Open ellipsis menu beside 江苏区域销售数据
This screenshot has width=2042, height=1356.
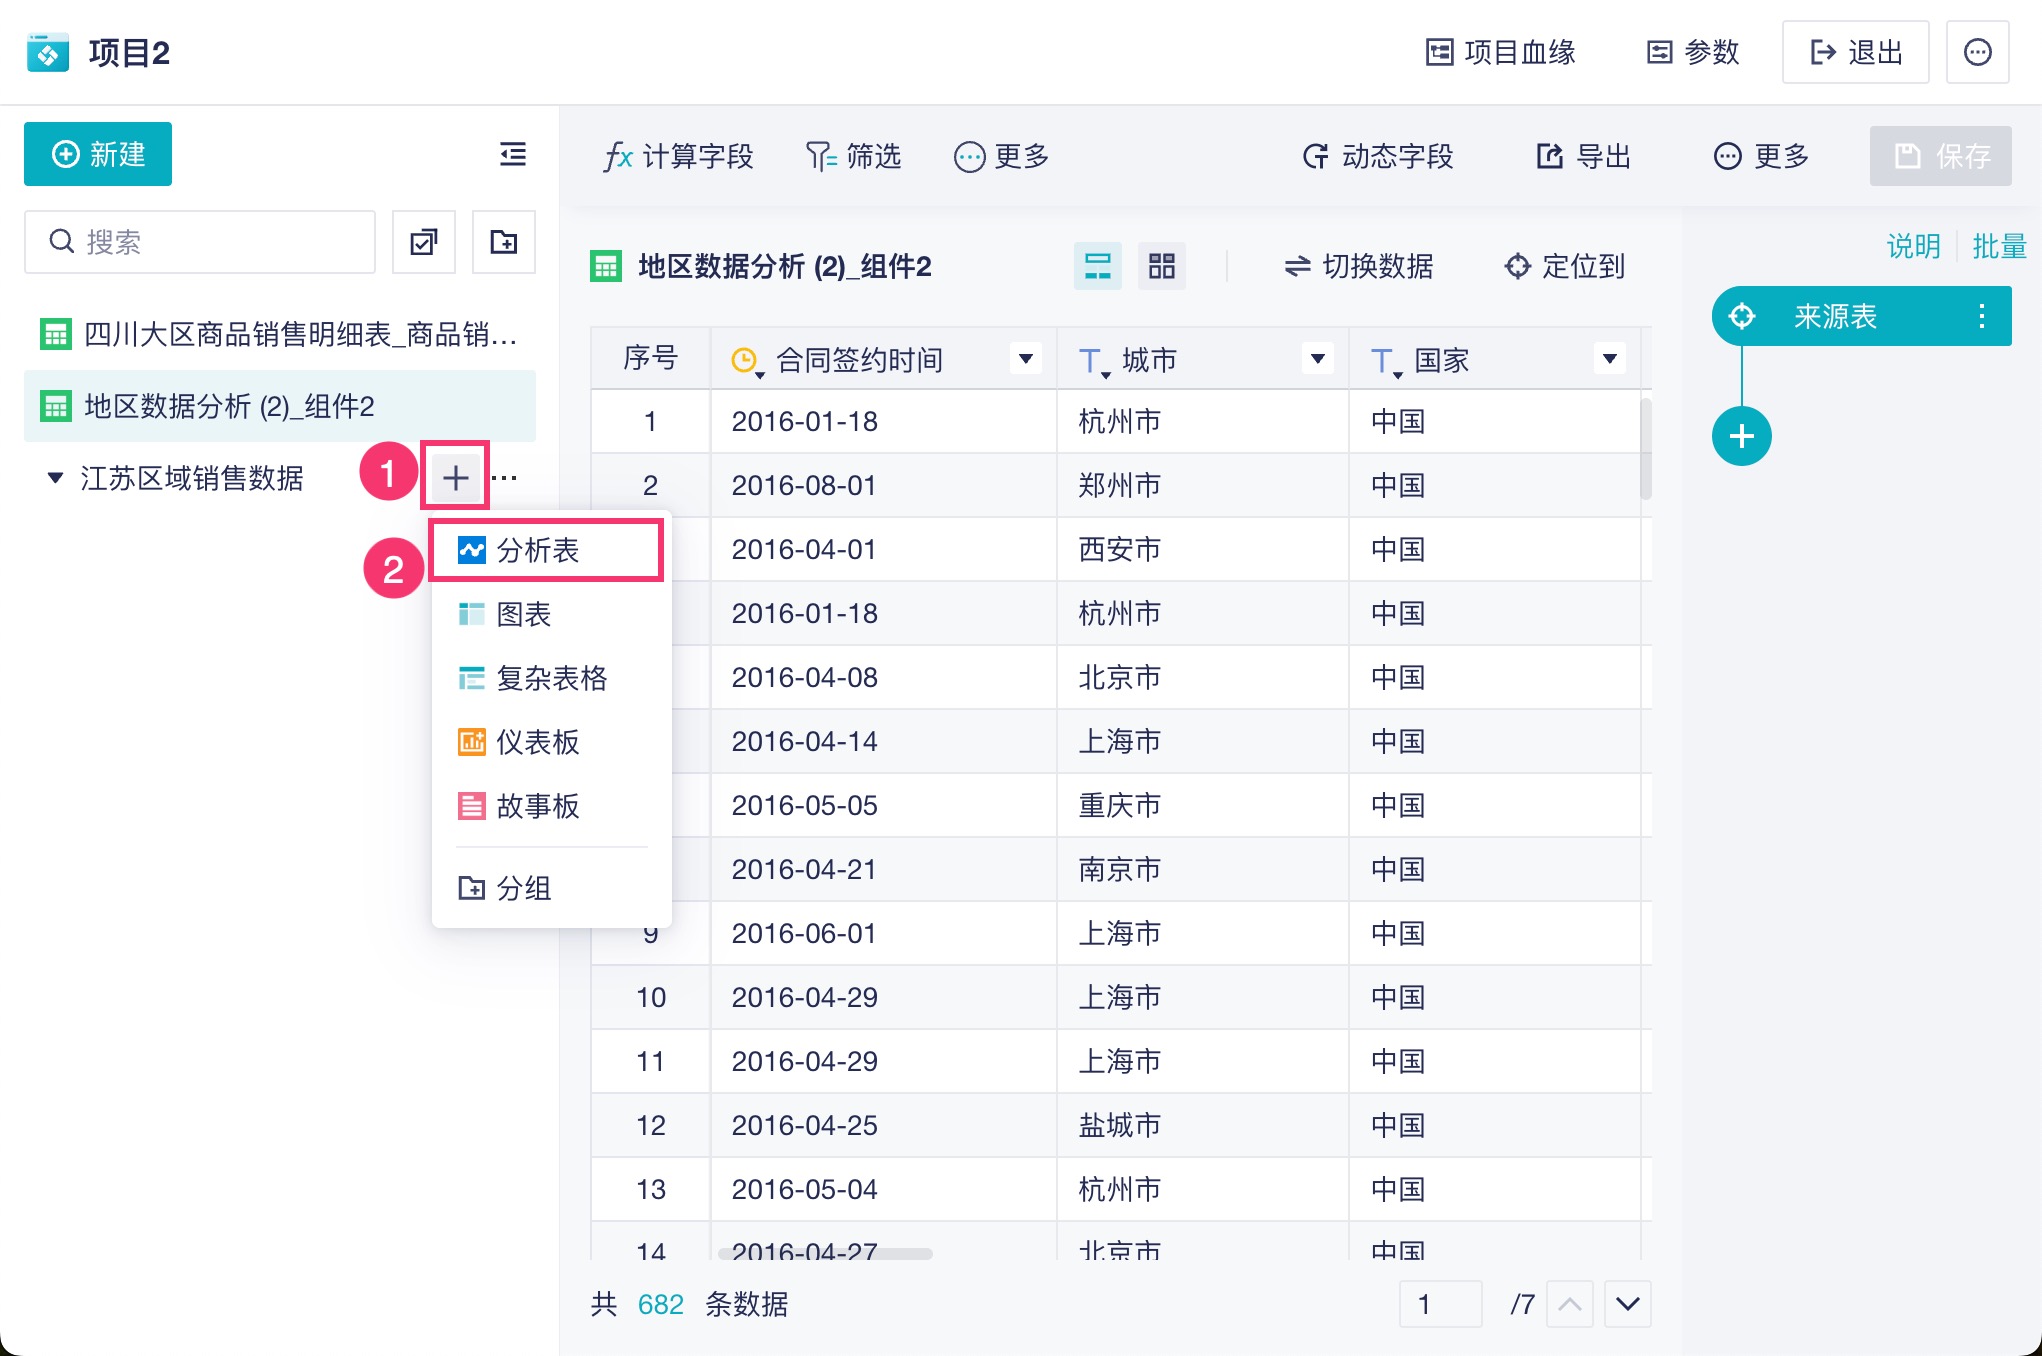tap(506, 478)
